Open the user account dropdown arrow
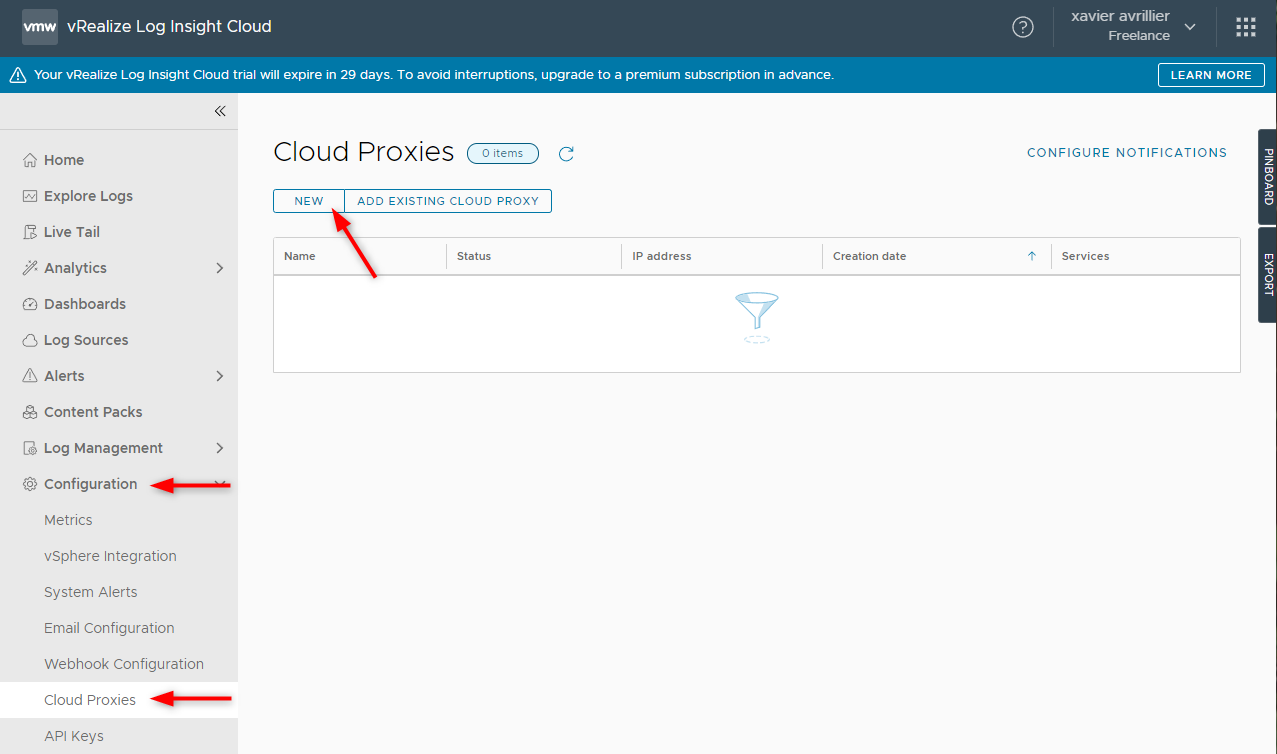Screen dimensions: 1277x754 click(1190, 27)
